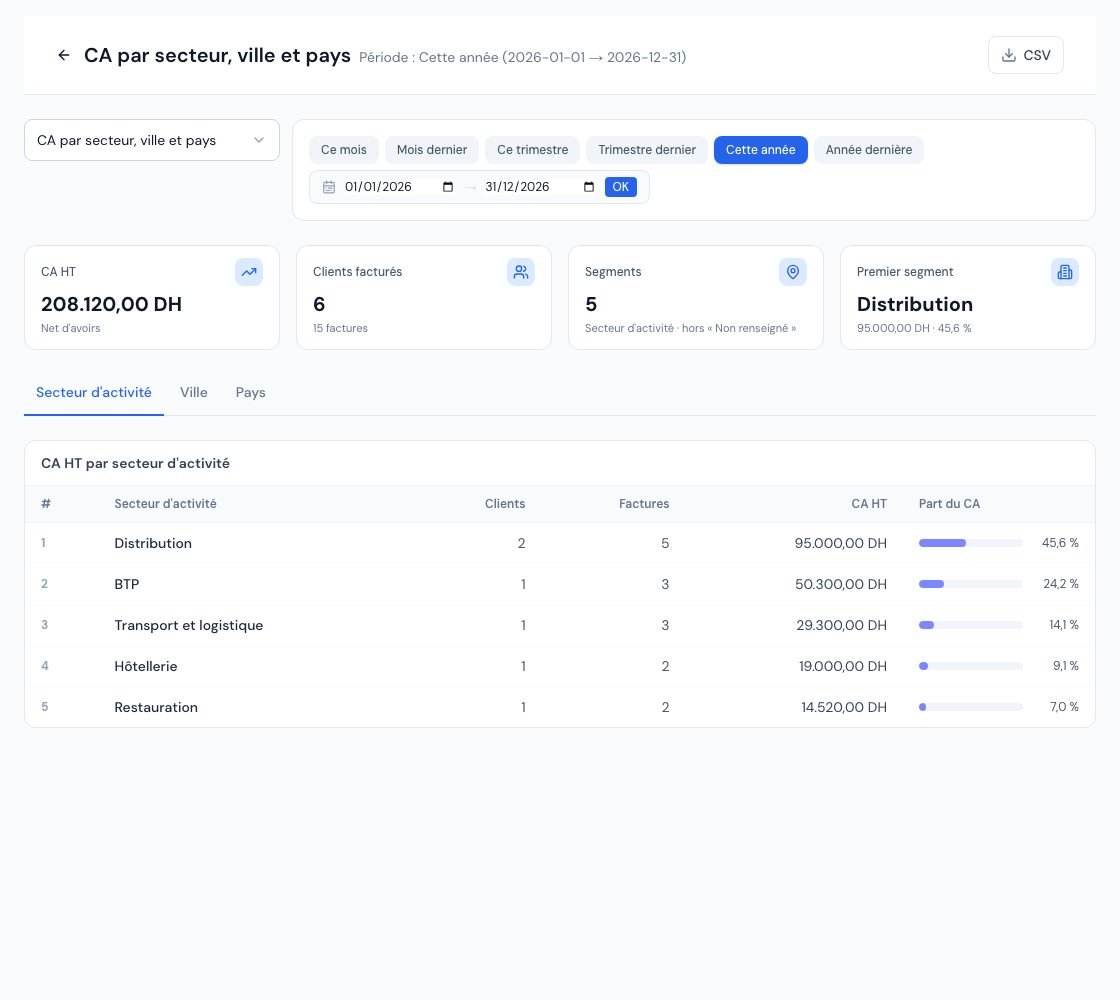
Task: Select the Distribution row name
Action: point(153,544)
